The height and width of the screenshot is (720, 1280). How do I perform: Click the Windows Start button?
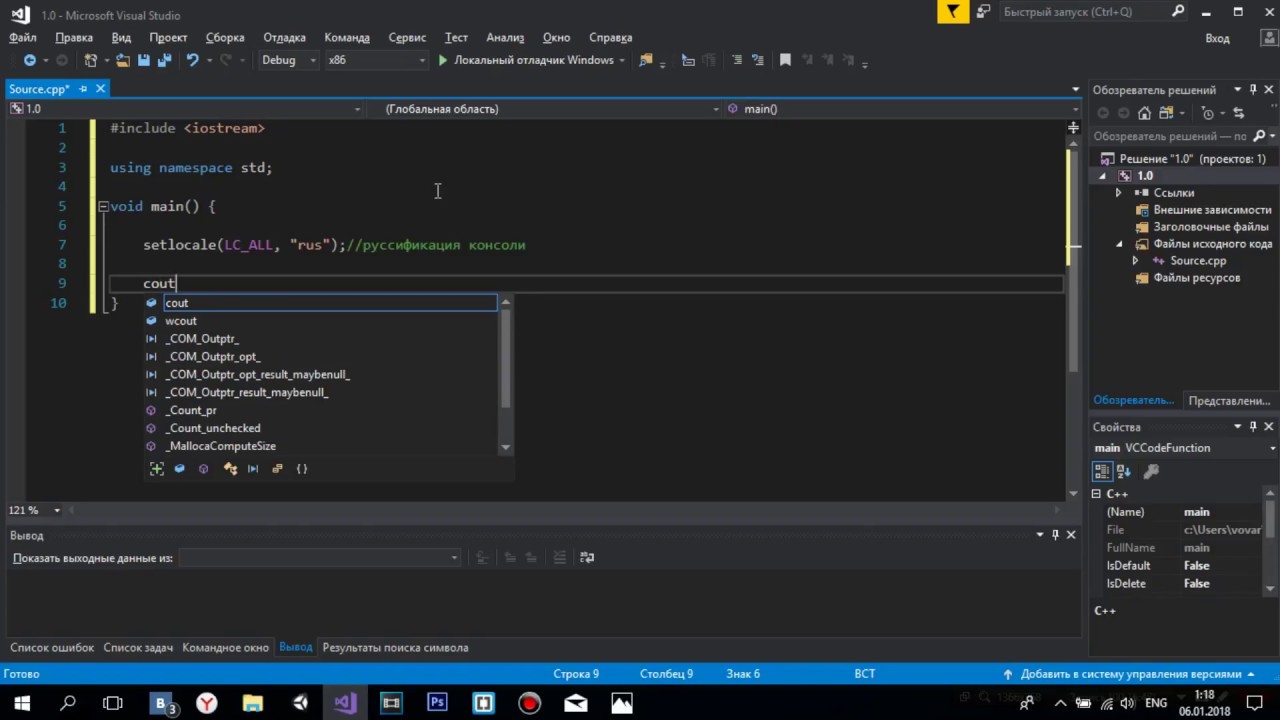(22, 703)
